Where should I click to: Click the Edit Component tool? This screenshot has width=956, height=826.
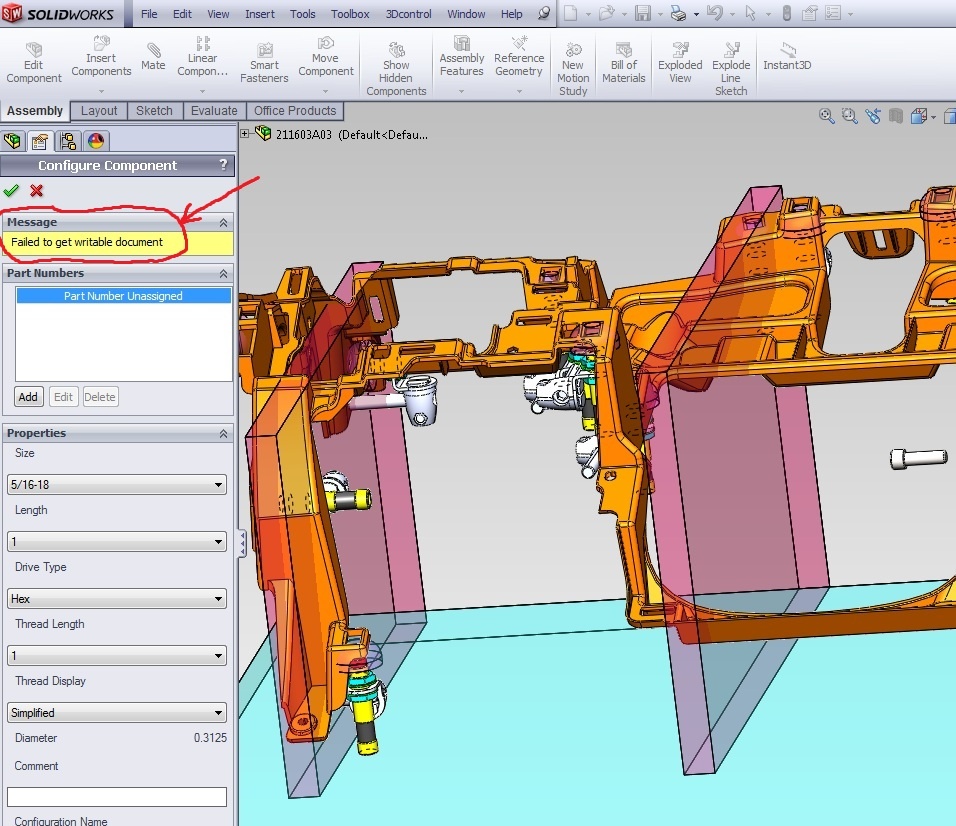34,63
